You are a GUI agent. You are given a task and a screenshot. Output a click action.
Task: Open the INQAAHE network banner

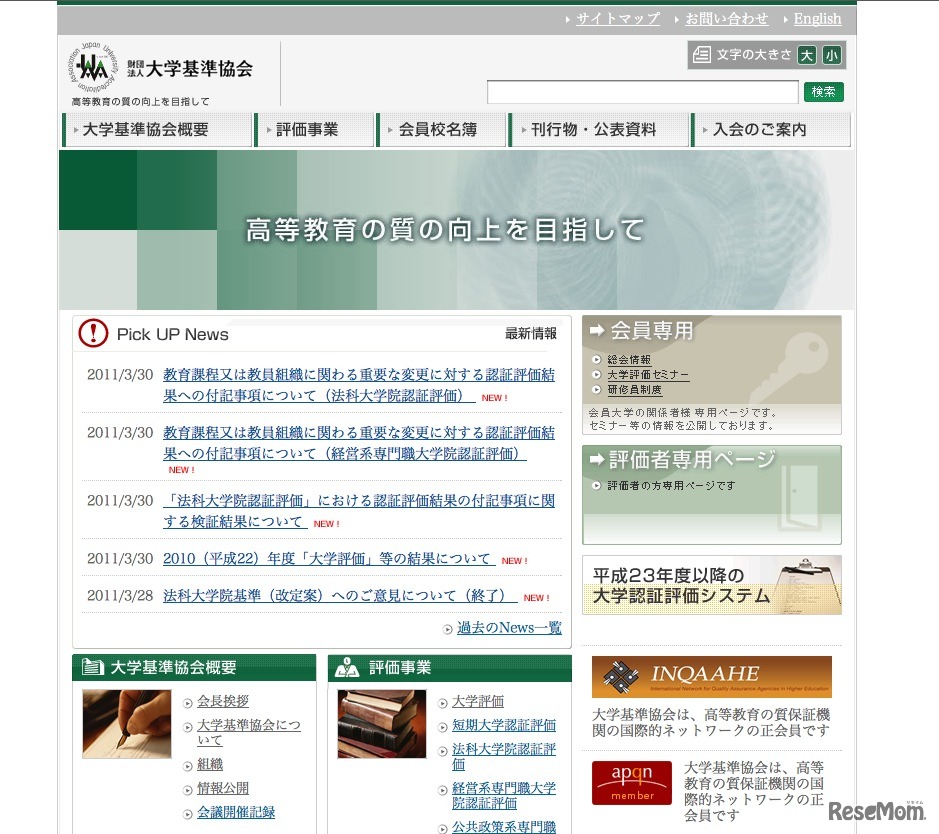[x=711, y=676]
